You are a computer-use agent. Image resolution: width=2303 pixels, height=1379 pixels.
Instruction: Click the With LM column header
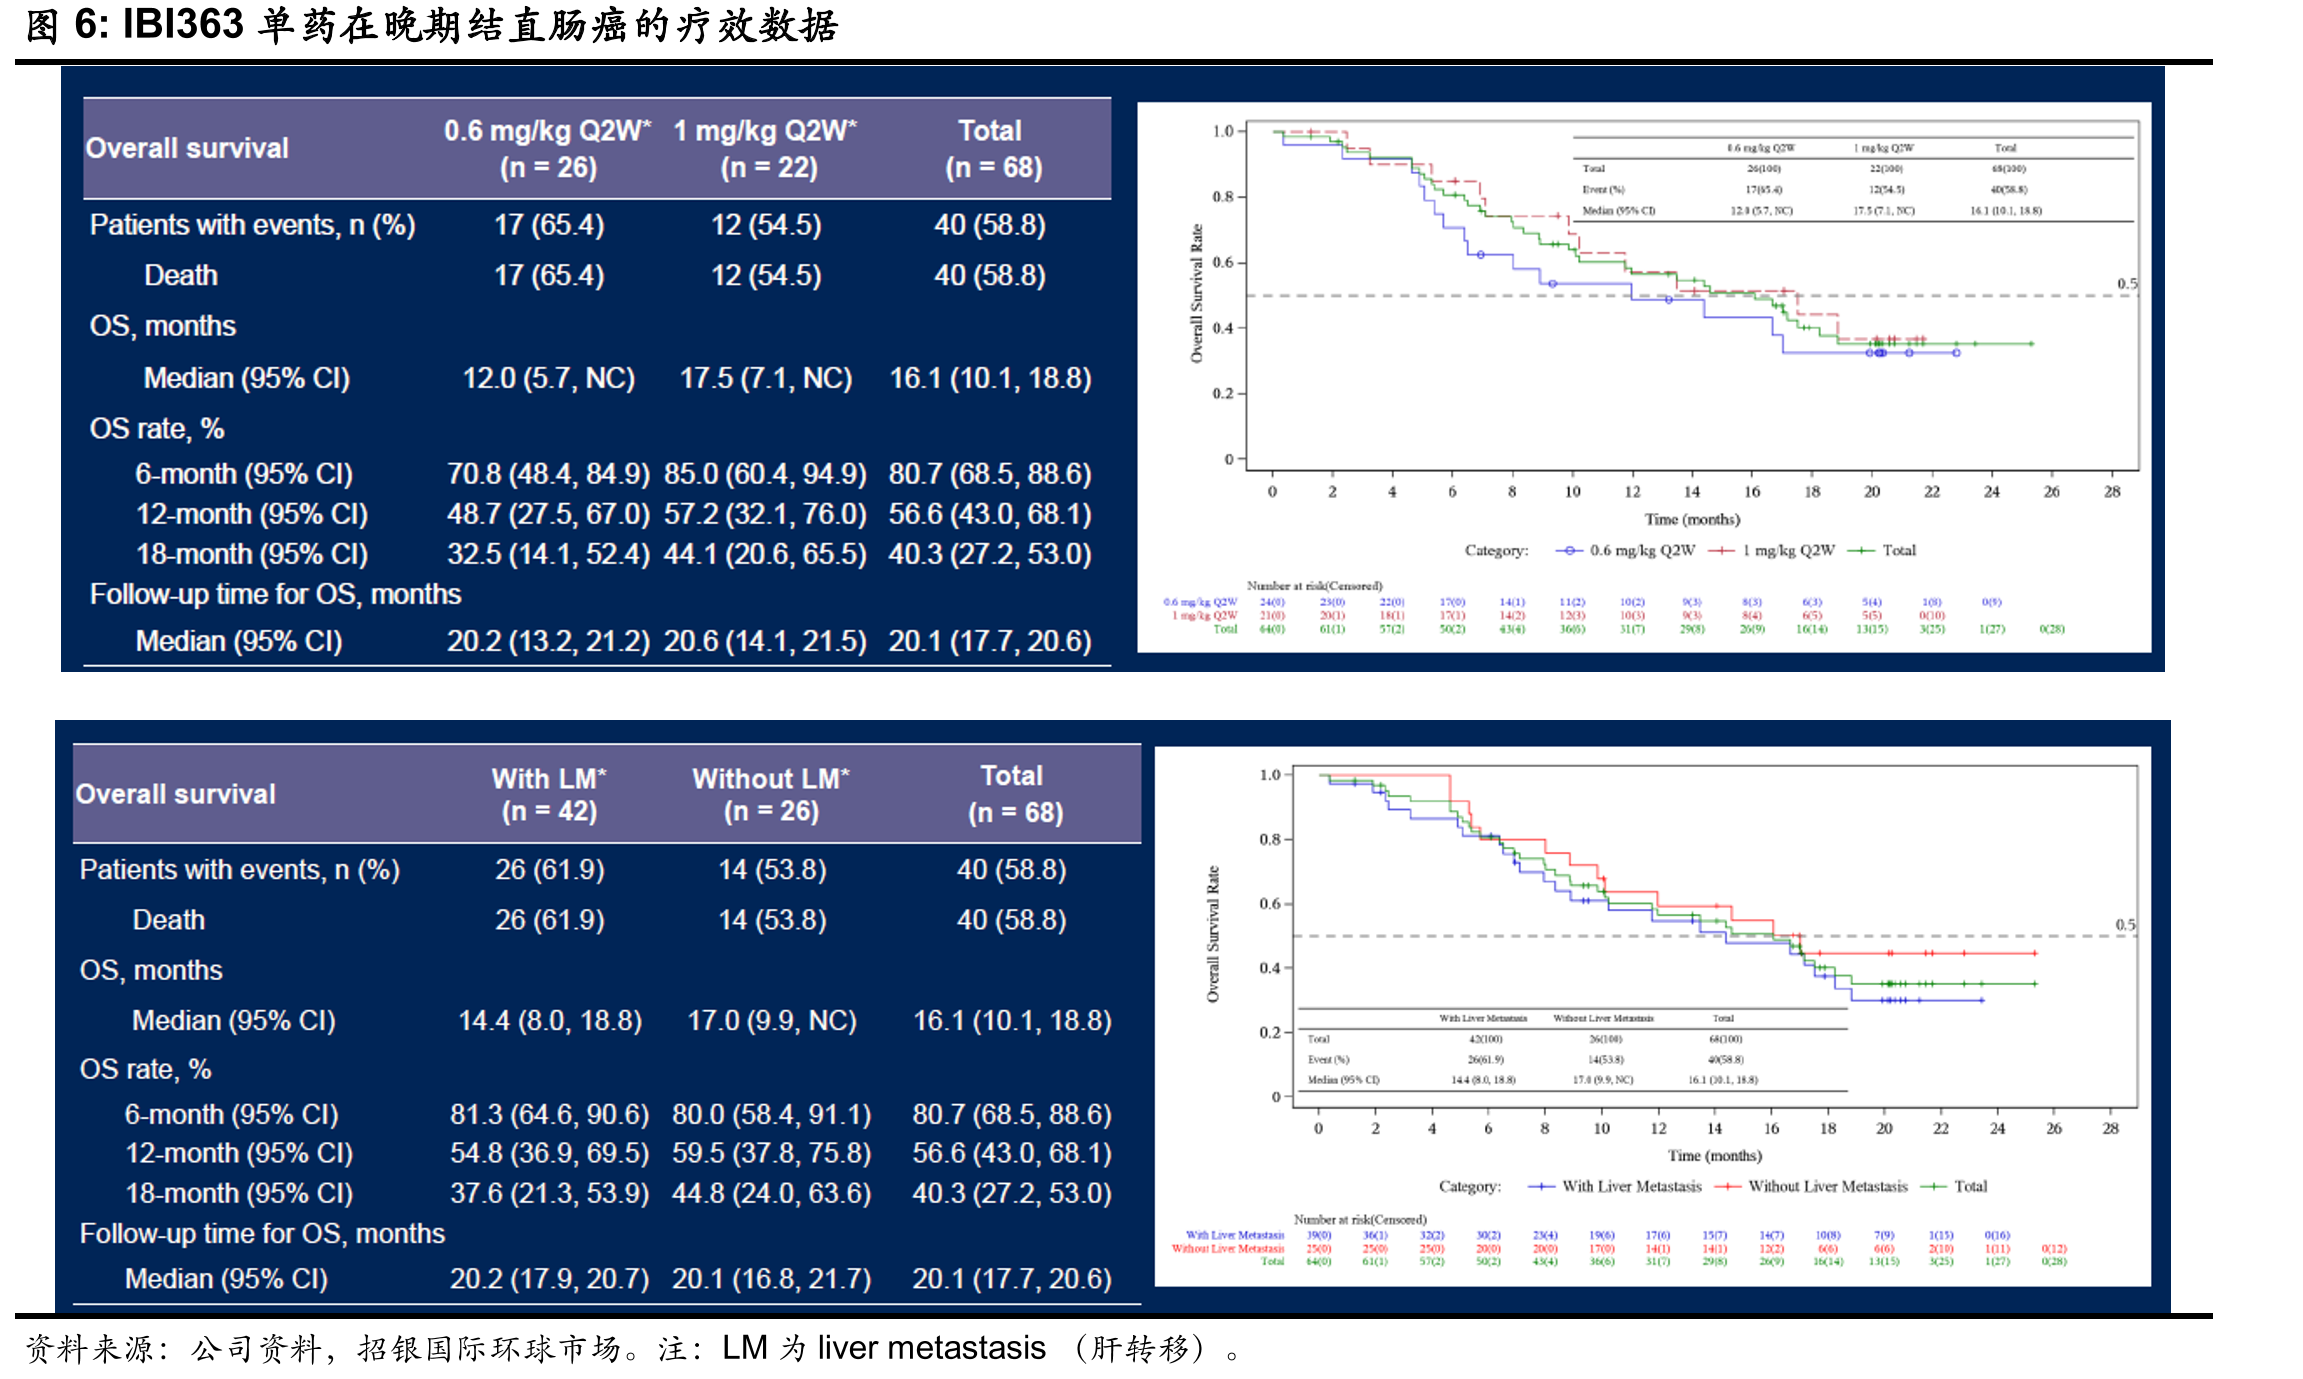(x=549, y=795)
